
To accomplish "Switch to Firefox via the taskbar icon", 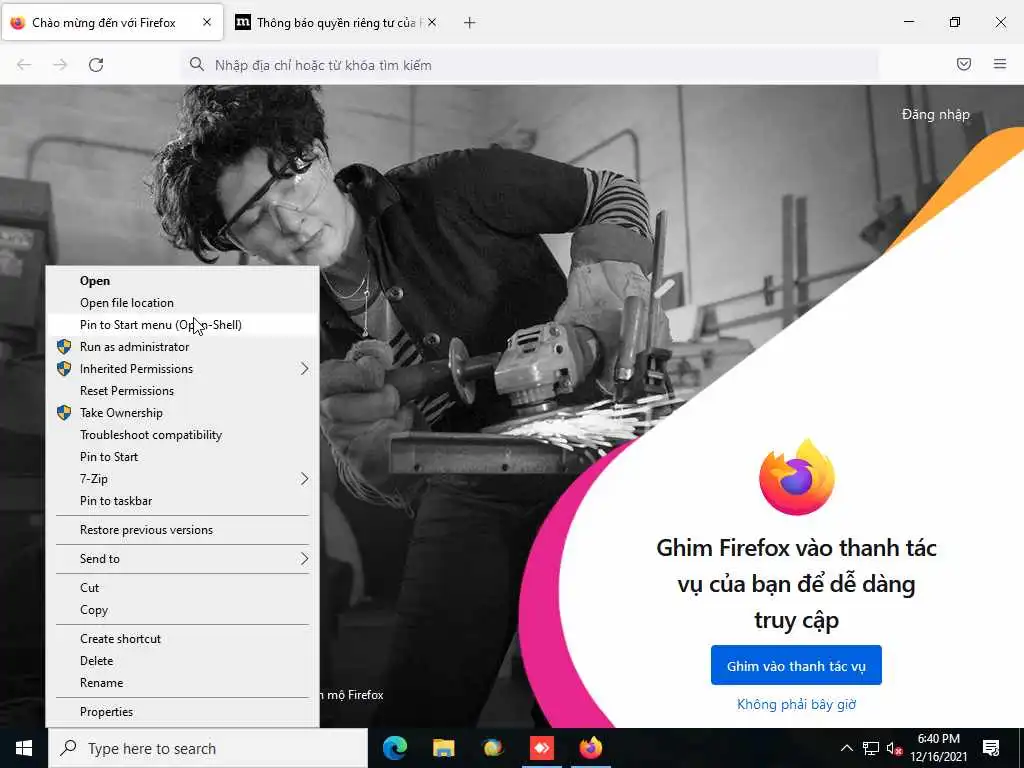I will tap(590, 748).
